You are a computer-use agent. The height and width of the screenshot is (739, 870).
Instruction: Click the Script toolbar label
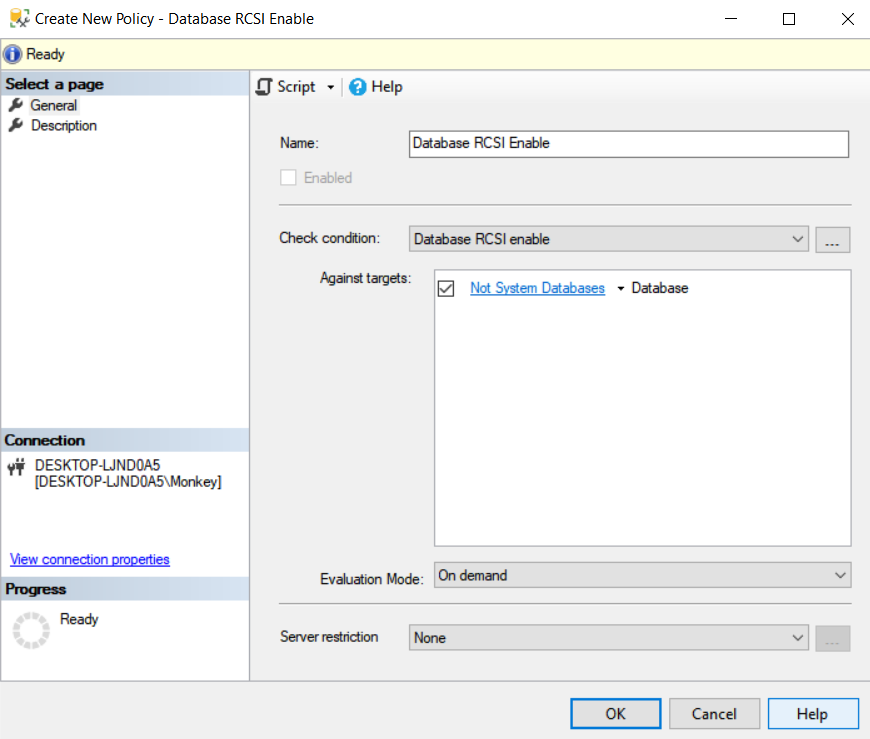click(296, 87)
